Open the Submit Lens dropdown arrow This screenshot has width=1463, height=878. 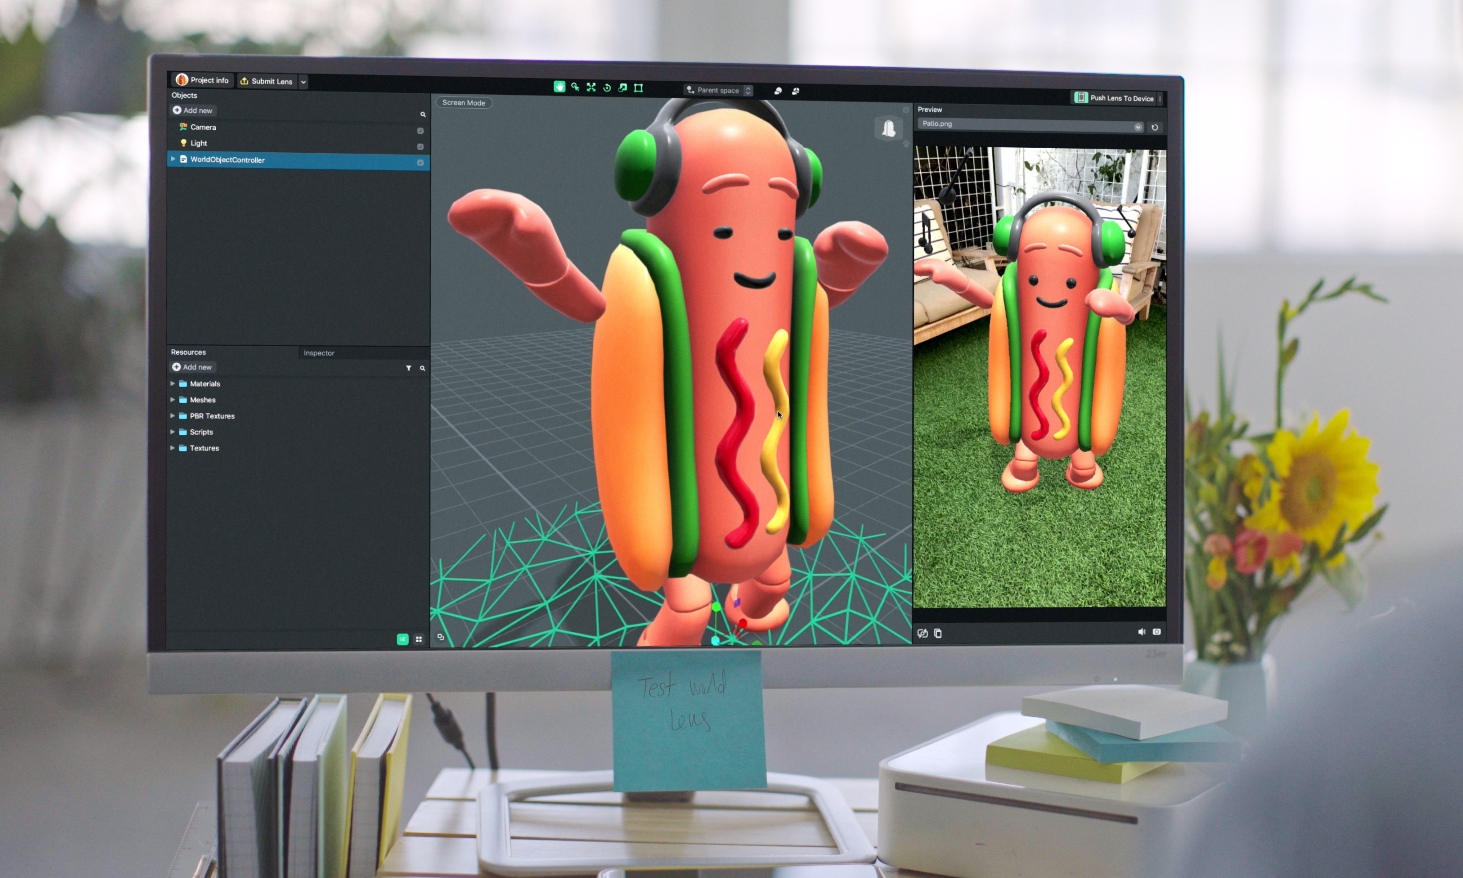coord(303,82)
